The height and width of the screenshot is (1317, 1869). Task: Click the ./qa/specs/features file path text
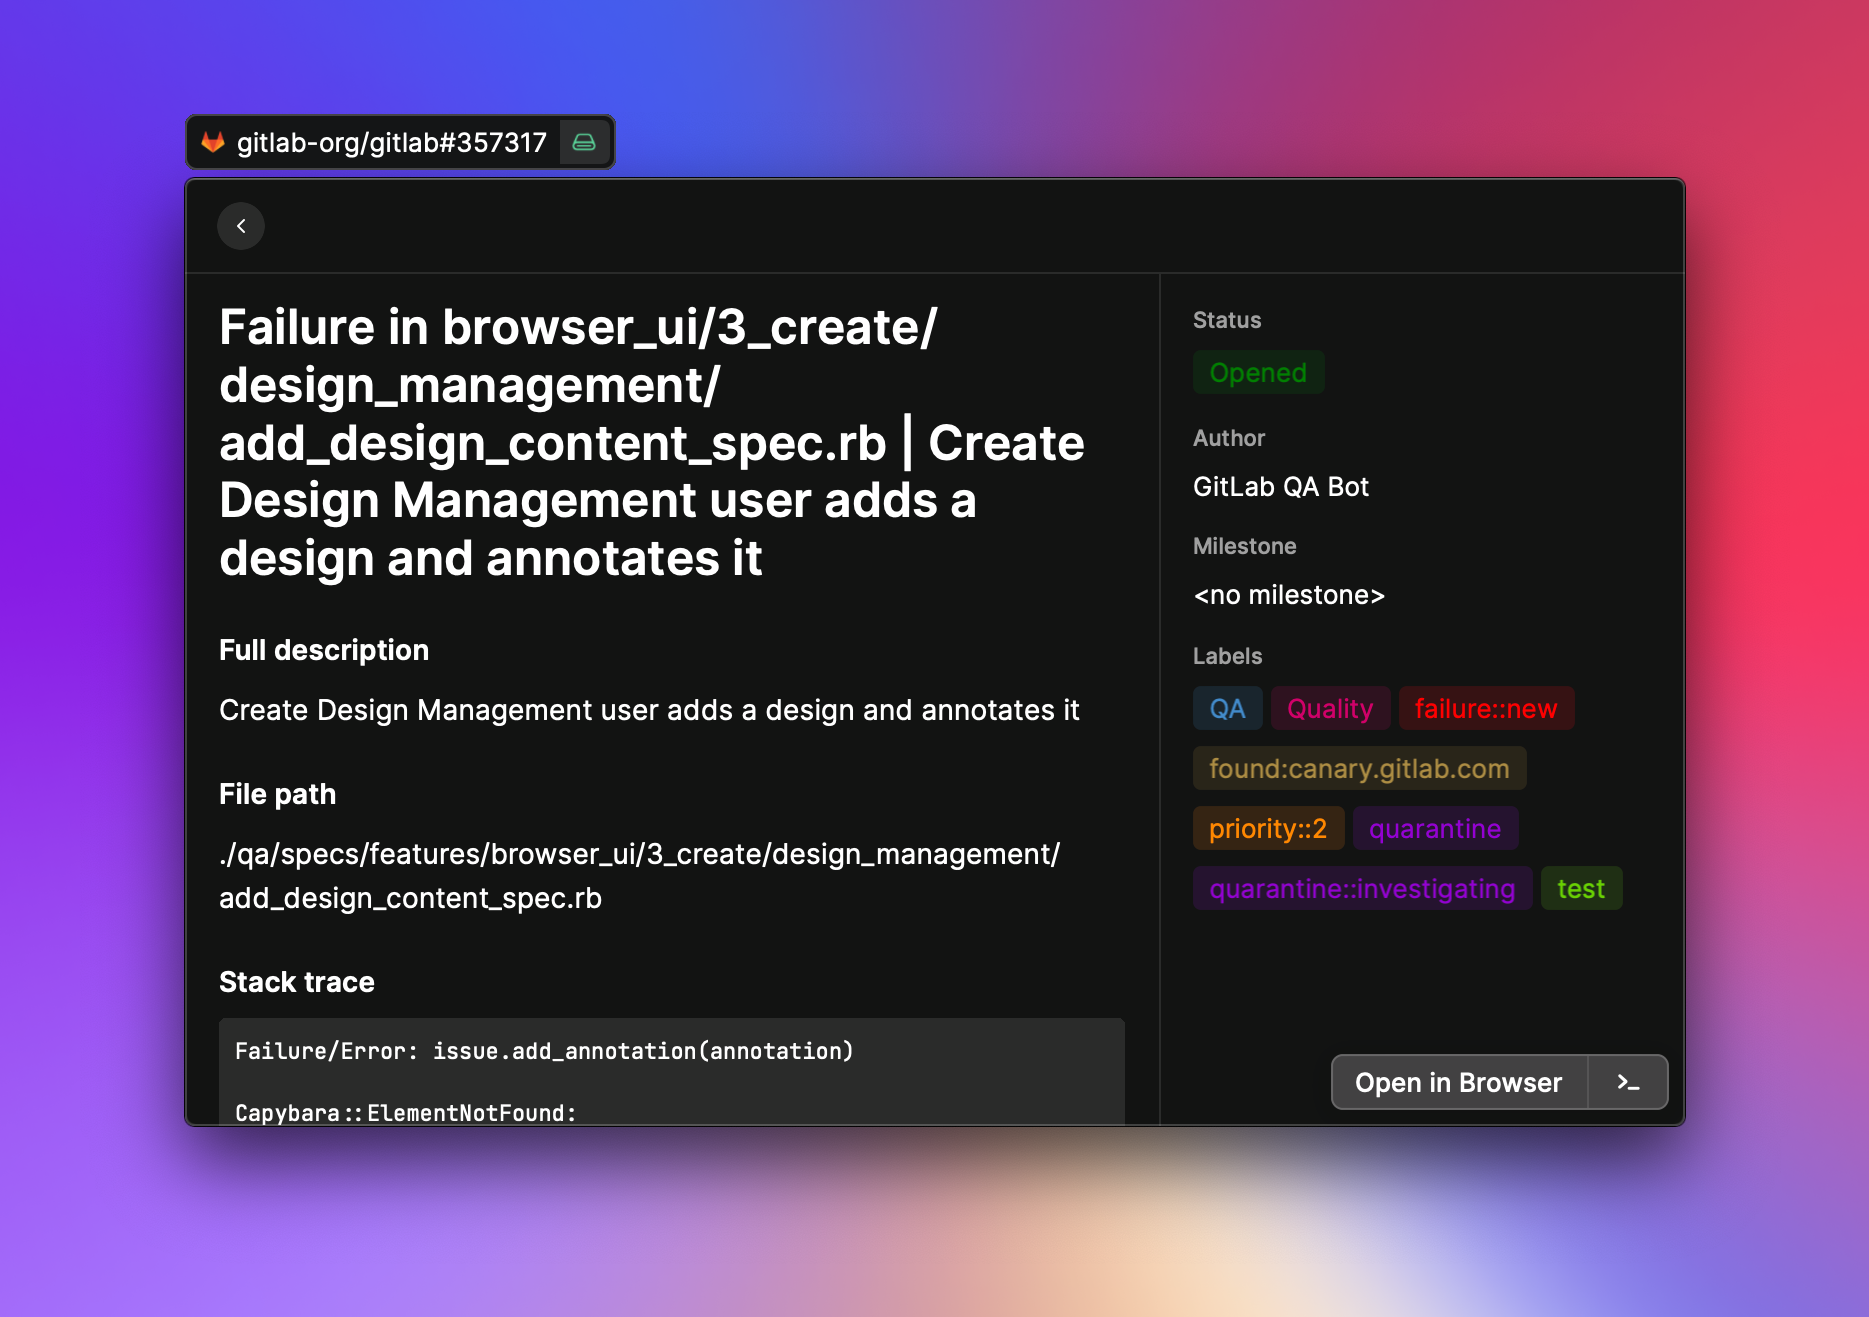tap(640, 876)
